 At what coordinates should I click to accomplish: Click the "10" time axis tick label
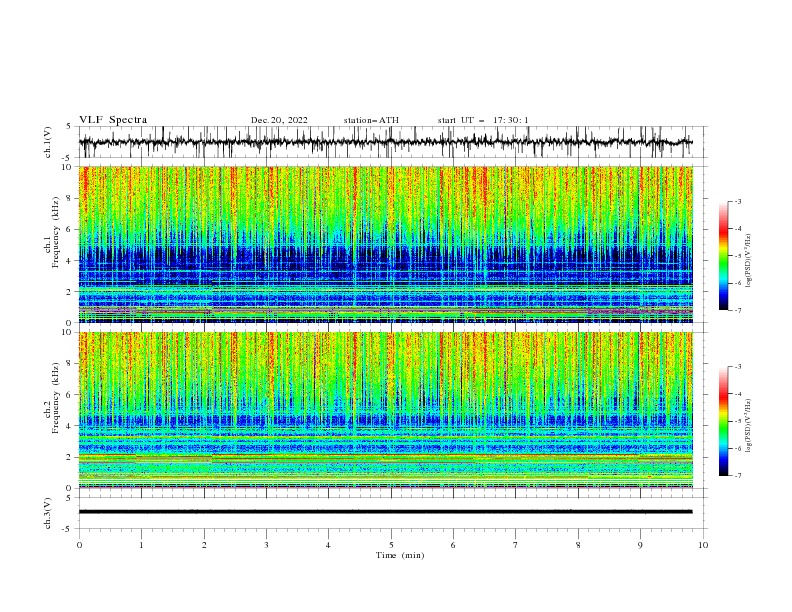tap(703, 545)
